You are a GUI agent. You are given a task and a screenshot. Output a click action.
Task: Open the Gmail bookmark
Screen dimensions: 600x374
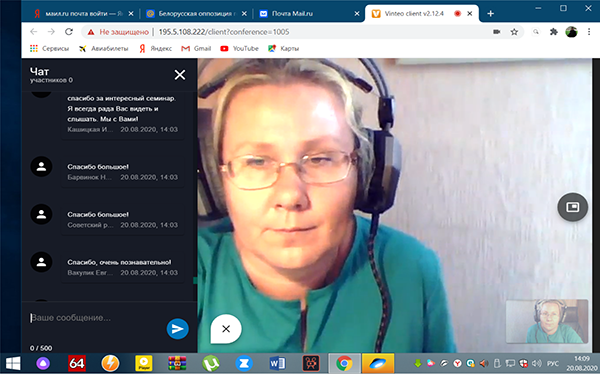pos(196,49)
